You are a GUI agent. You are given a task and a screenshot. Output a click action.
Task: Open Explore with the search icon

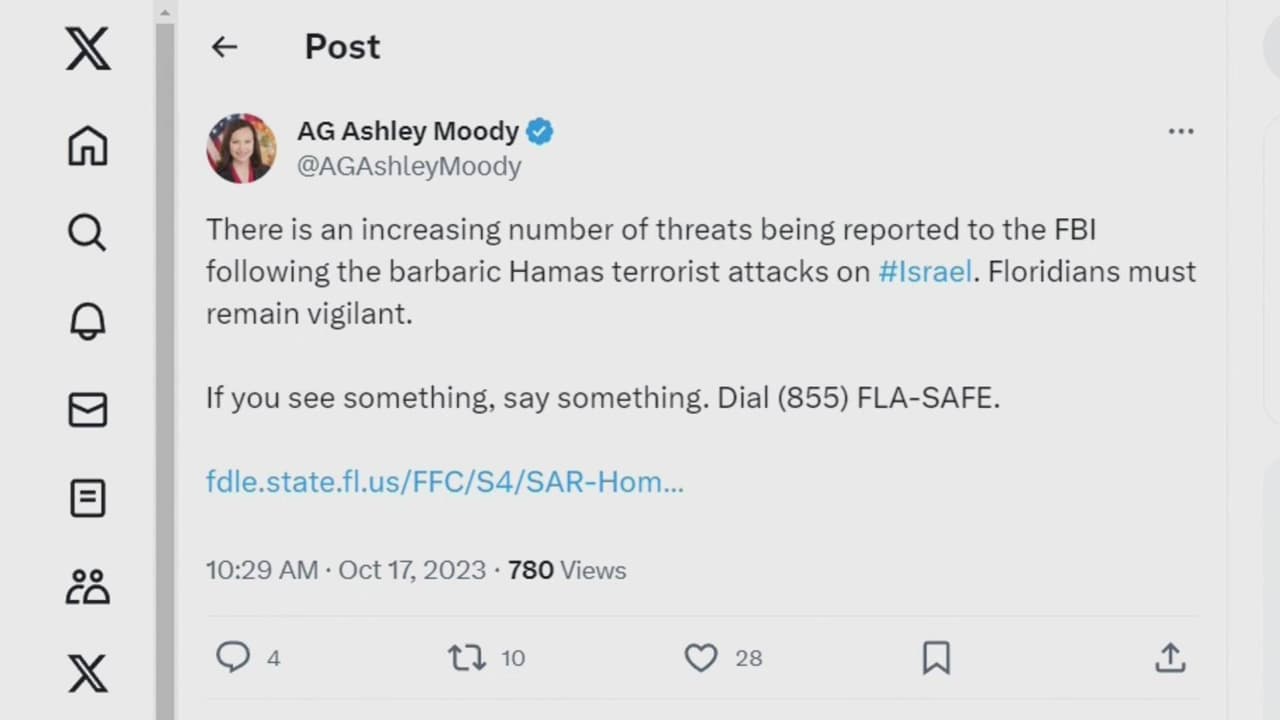pyautogui.click(x=87, y=233)
